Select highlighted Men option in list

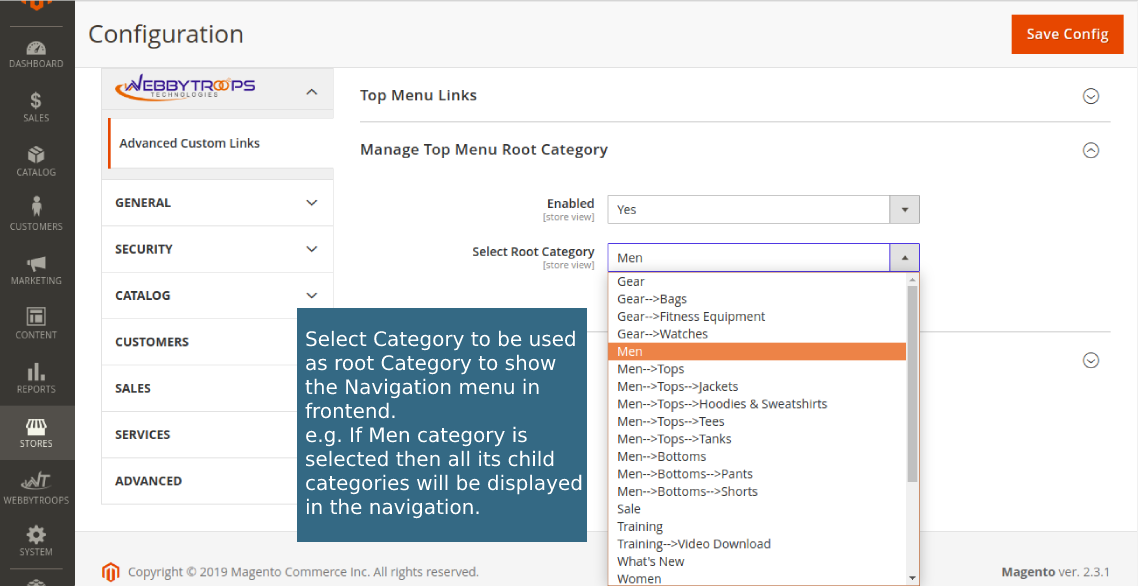point(757,351)
